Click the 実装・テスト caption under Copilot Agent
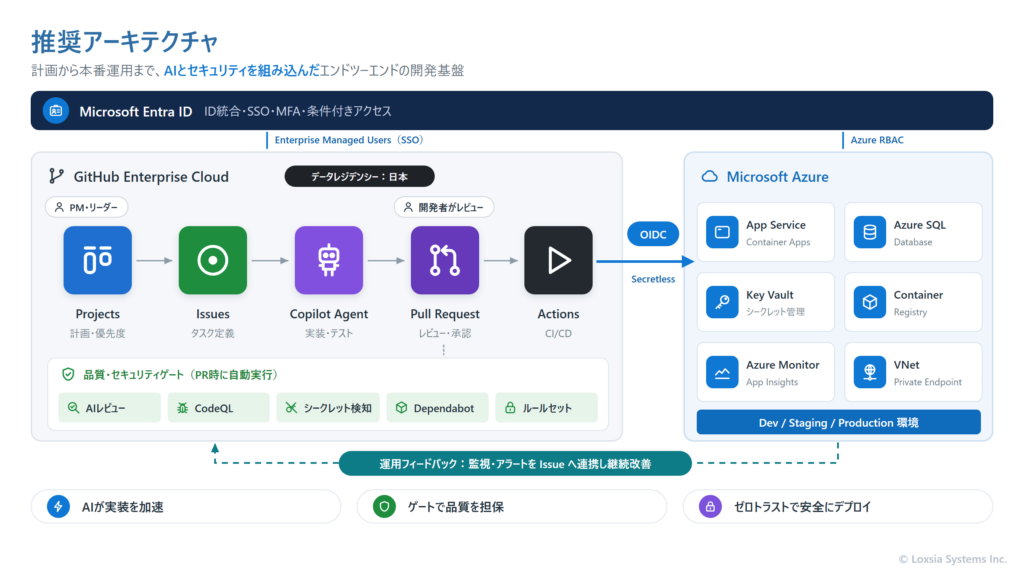 [328, 333]
